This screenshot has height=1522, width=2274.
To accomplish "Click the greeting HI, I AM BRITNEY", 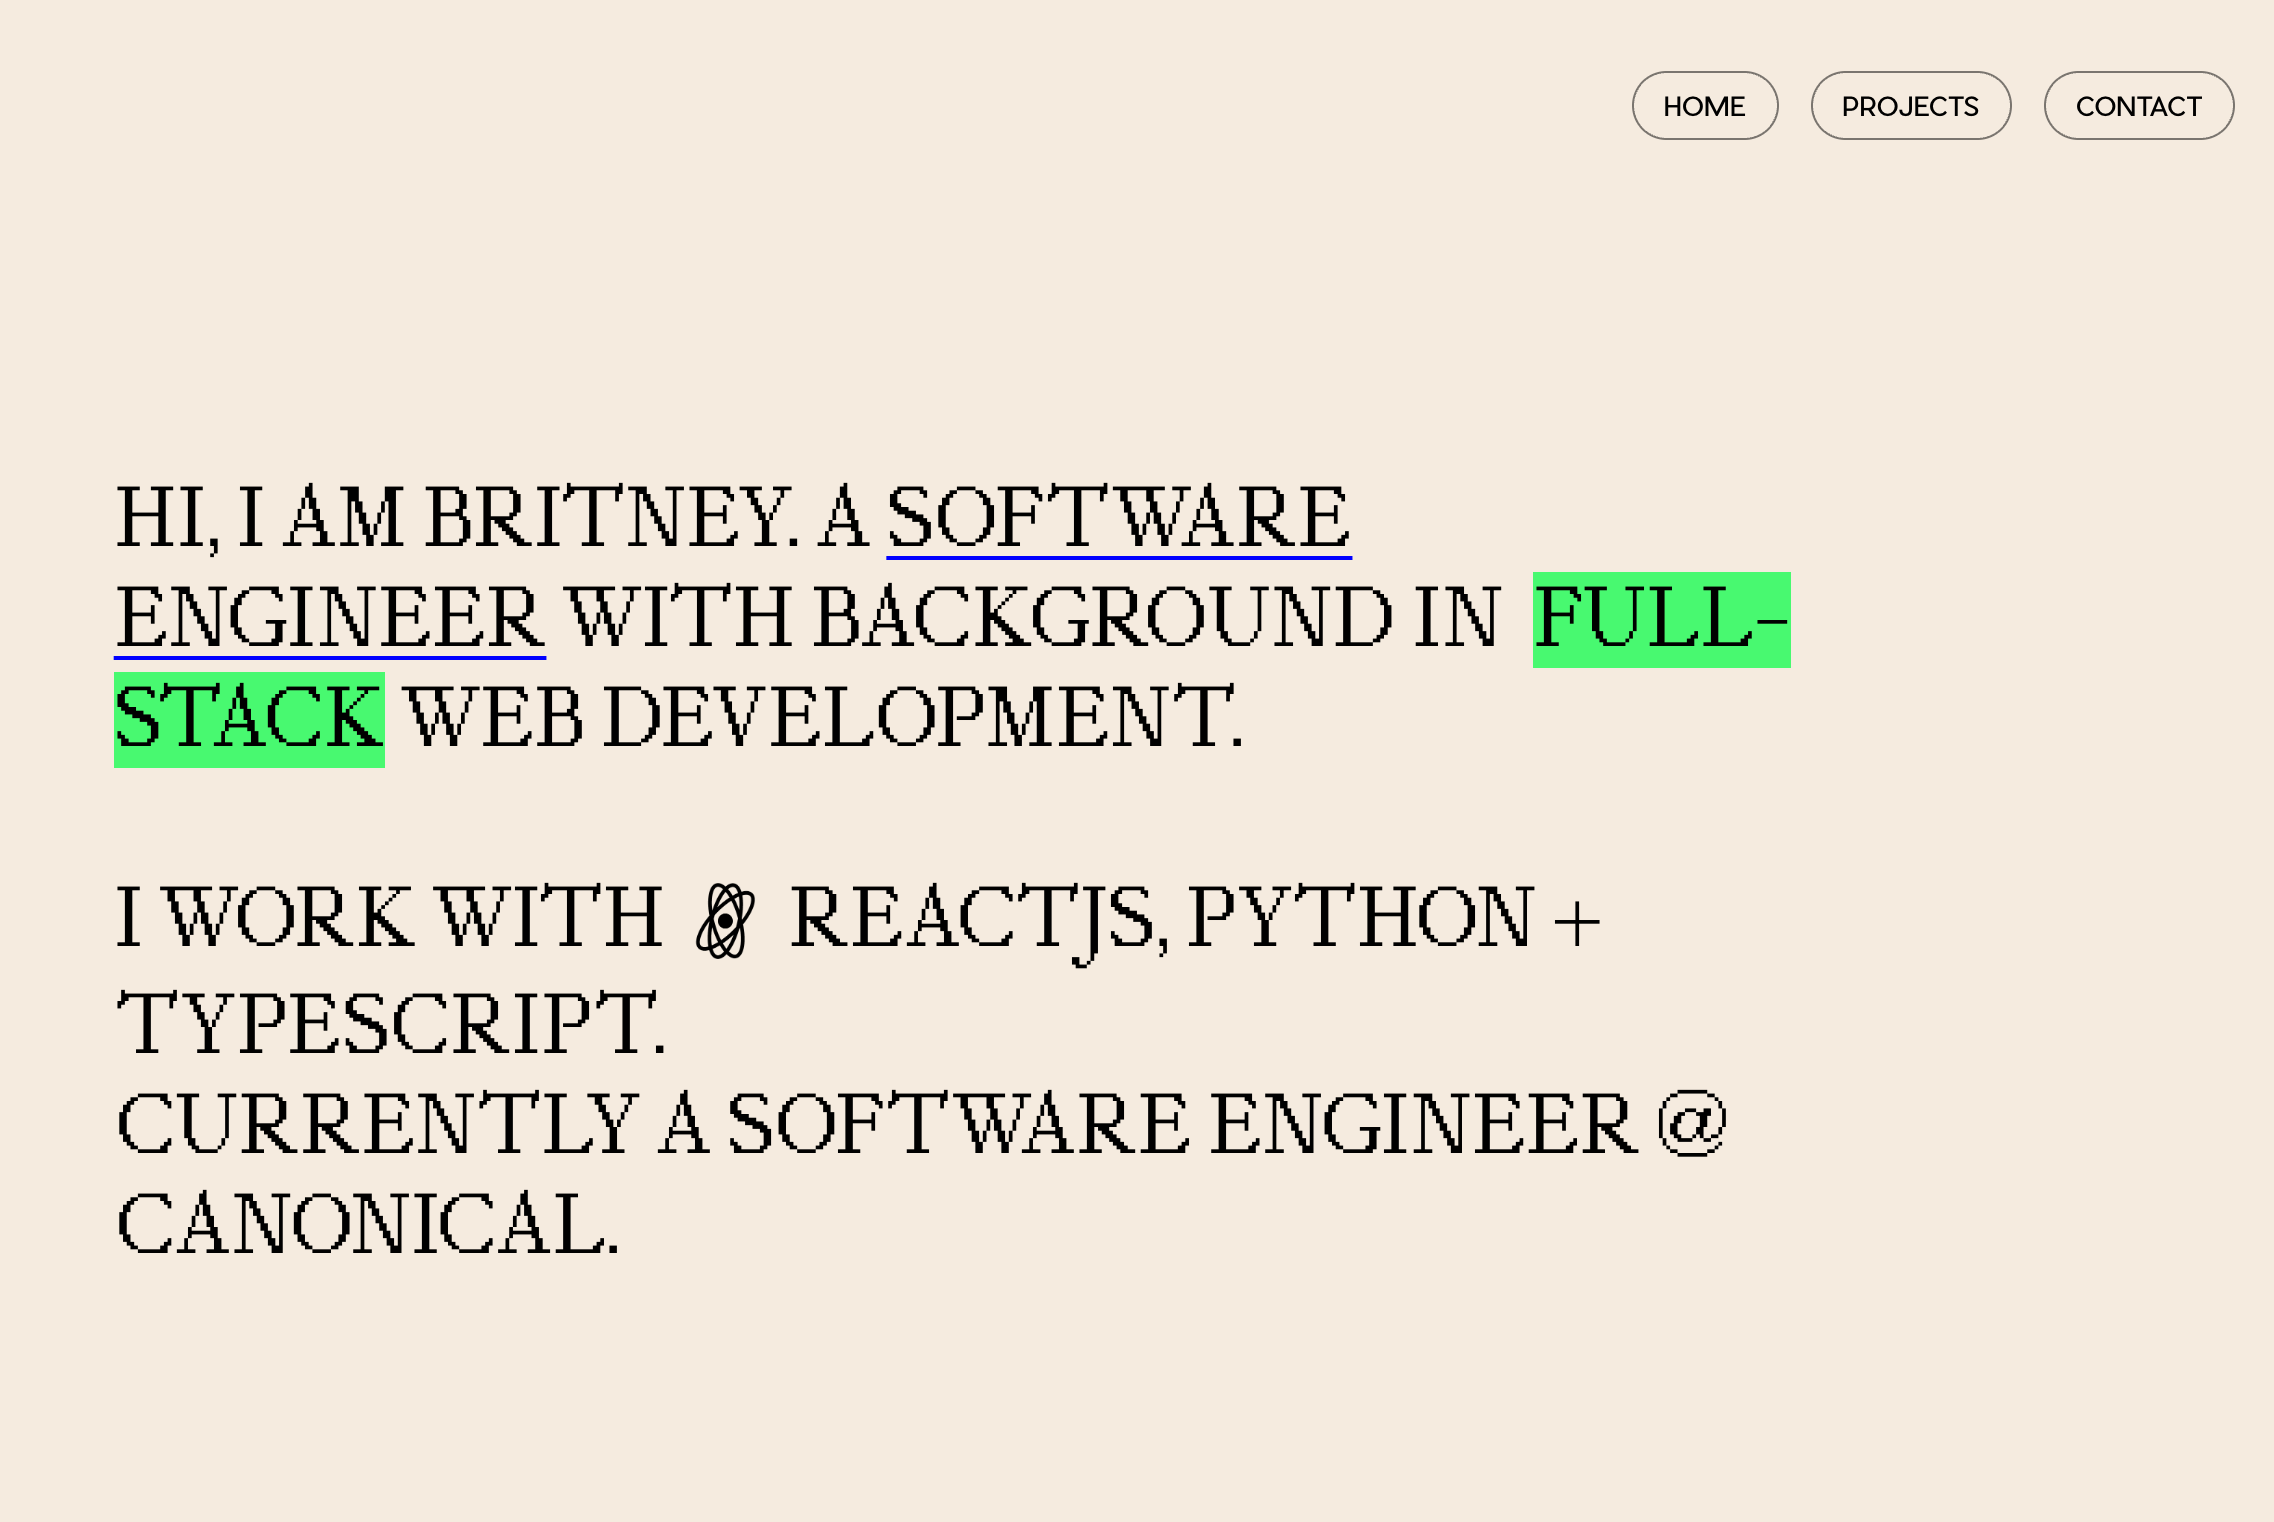I will (450, 515).
